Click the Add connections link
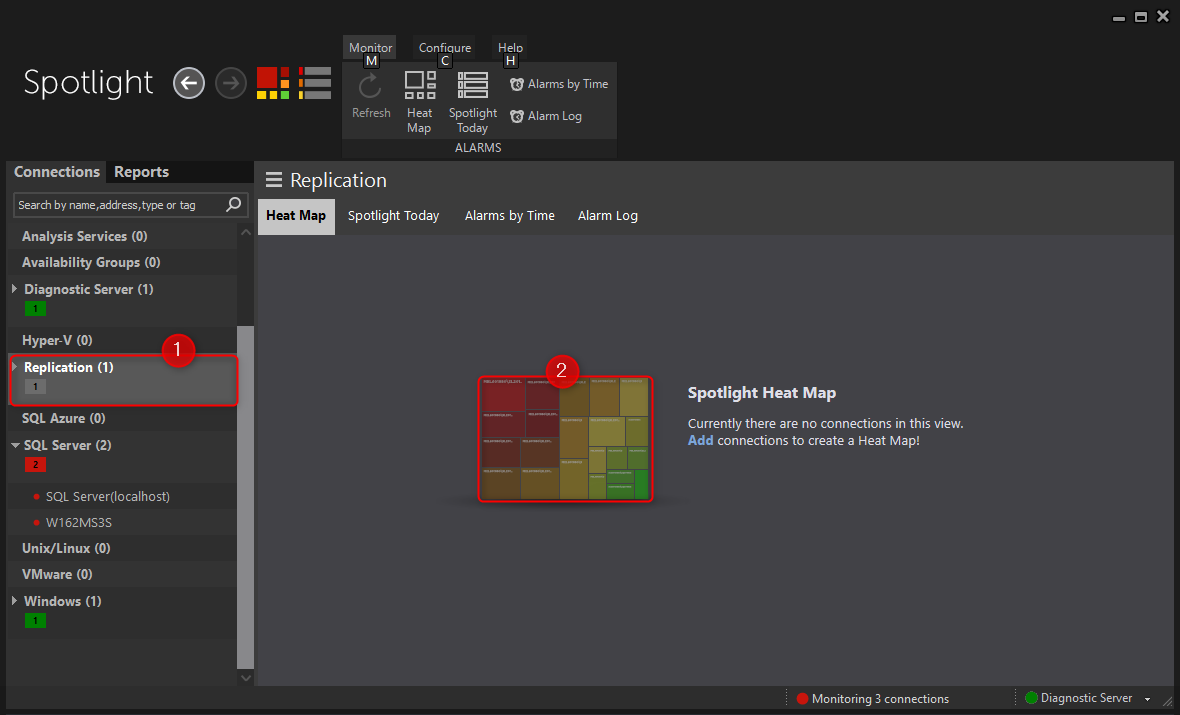Screen dimensions: 1180x715 click(700, 441)
